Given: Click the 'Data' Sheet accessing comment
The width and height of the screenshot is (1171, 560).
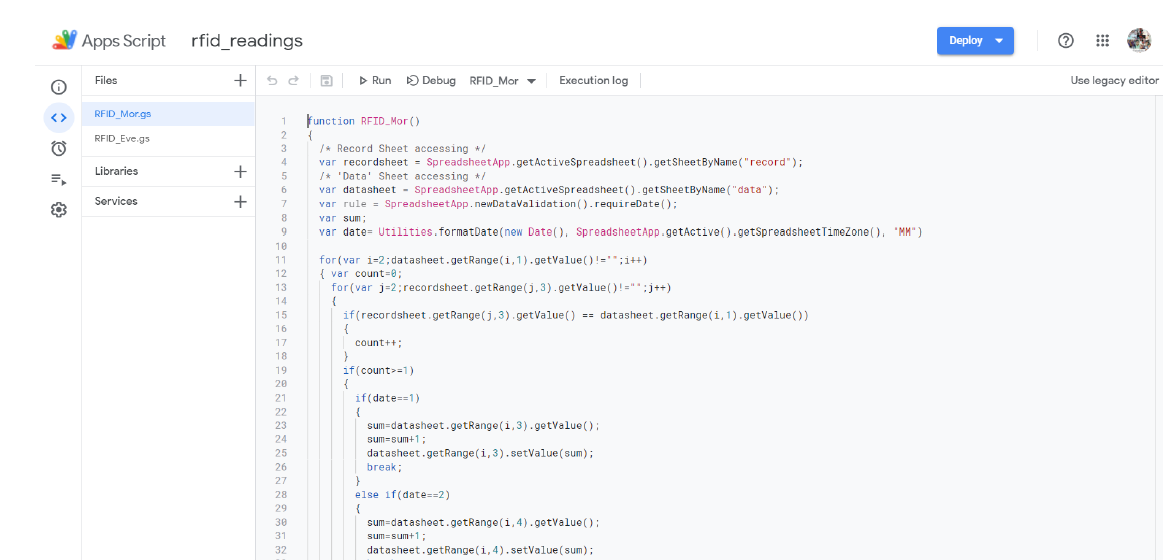Looking at the screenshot, I should (403, 176).
